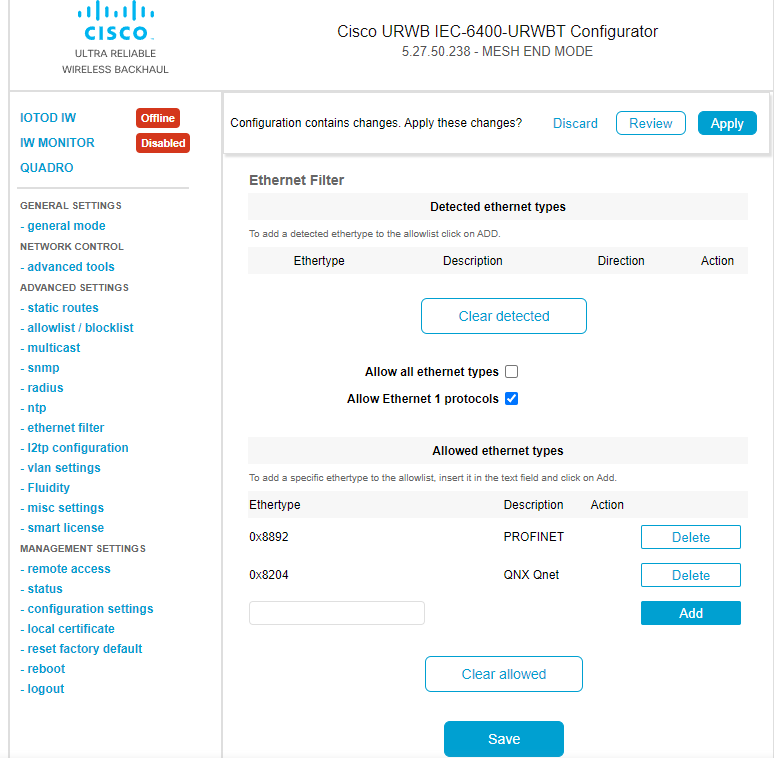
Task: Click Direction column header in detected table
Action: [x=621, y=261]
